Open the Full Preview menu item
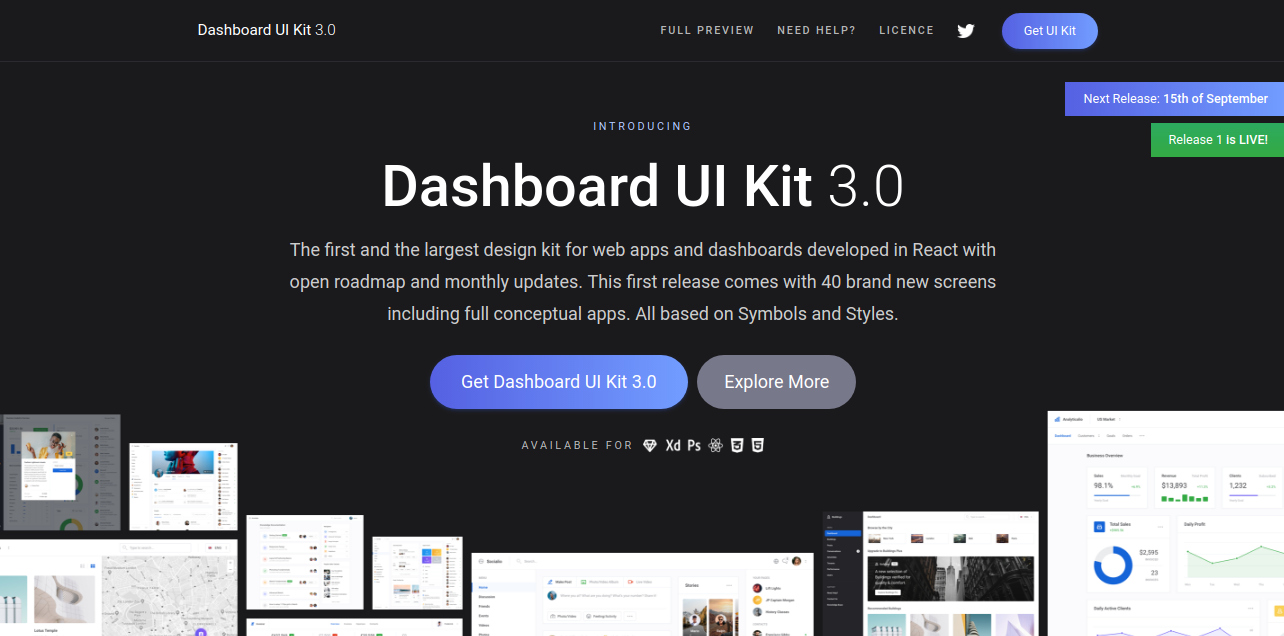Screen dimensions: 1284x636 pos(707,30)
